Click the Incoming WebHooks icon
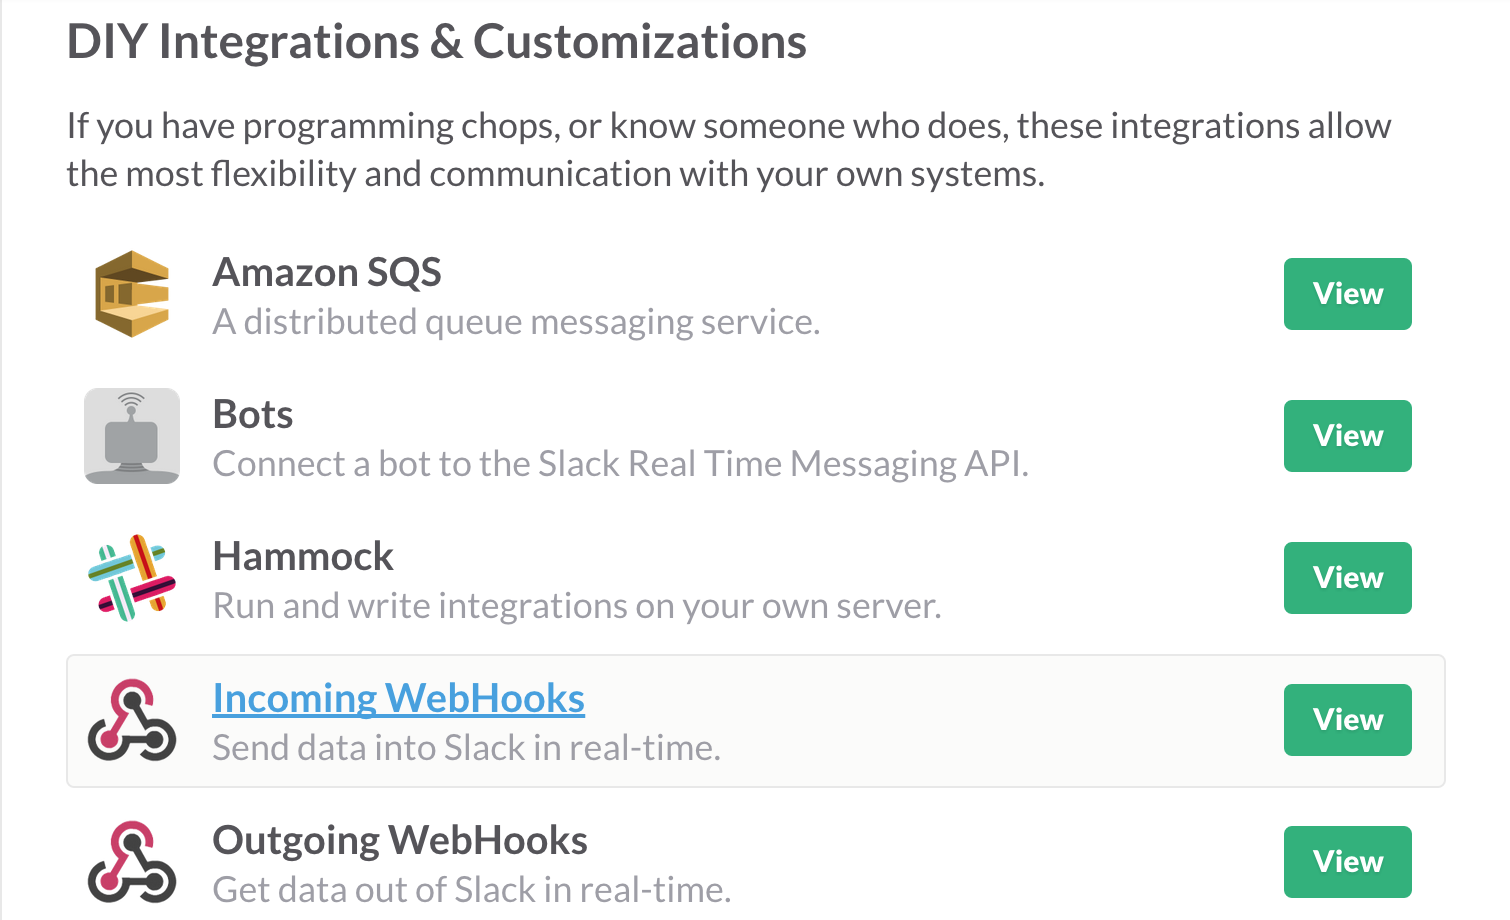Viewport: 1510px width, 920px height. click(x=132, y=720)
